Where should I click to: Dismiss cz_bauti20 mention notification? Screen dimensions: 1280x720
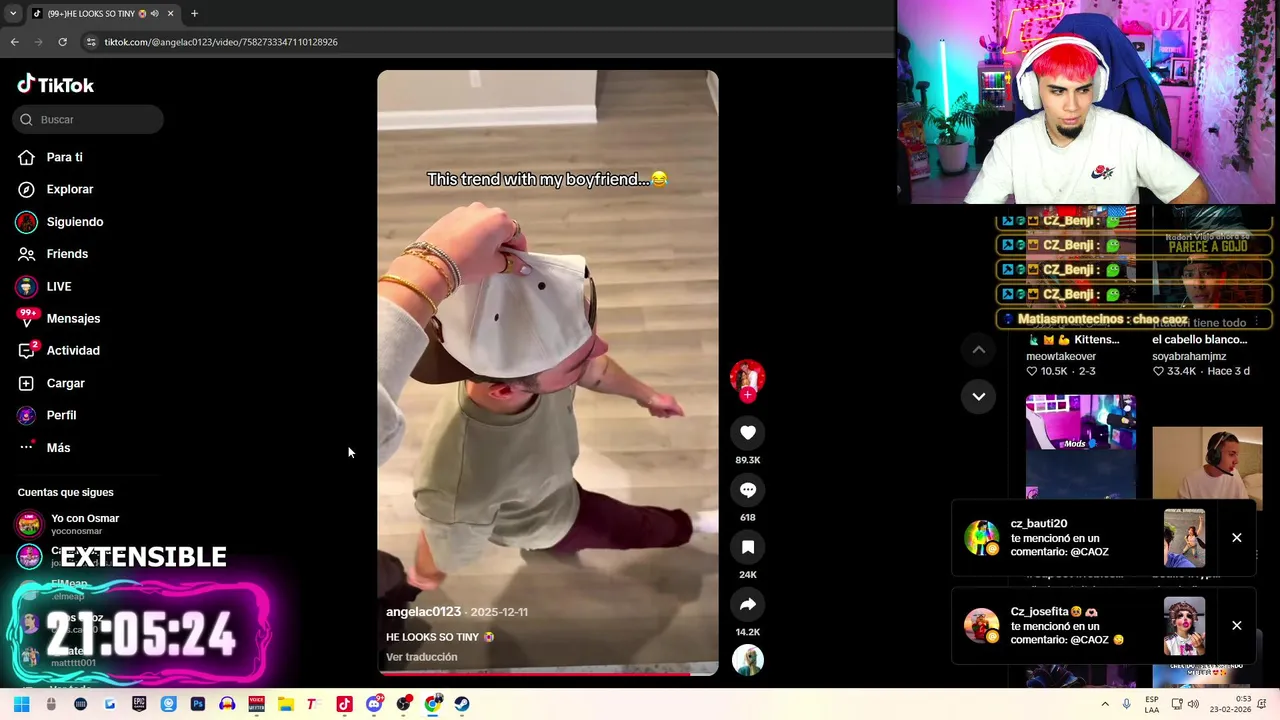[x=1237, y=538]
